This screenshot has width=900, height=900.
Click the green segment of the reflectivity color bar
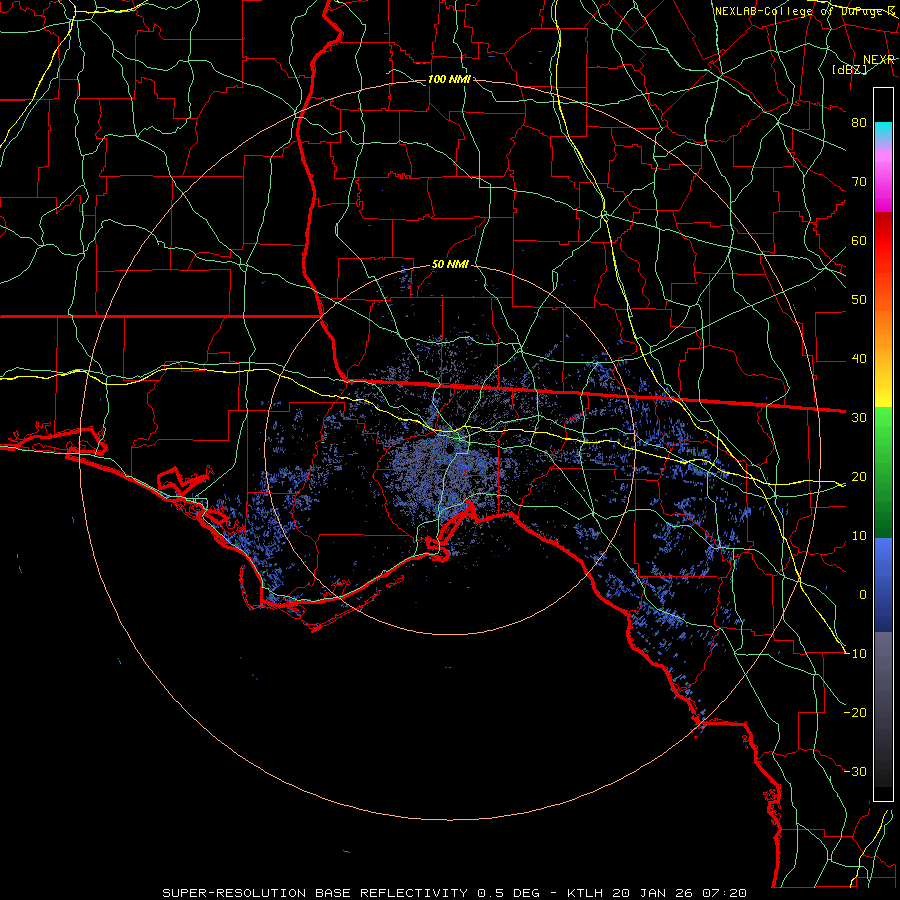[883, 472]
